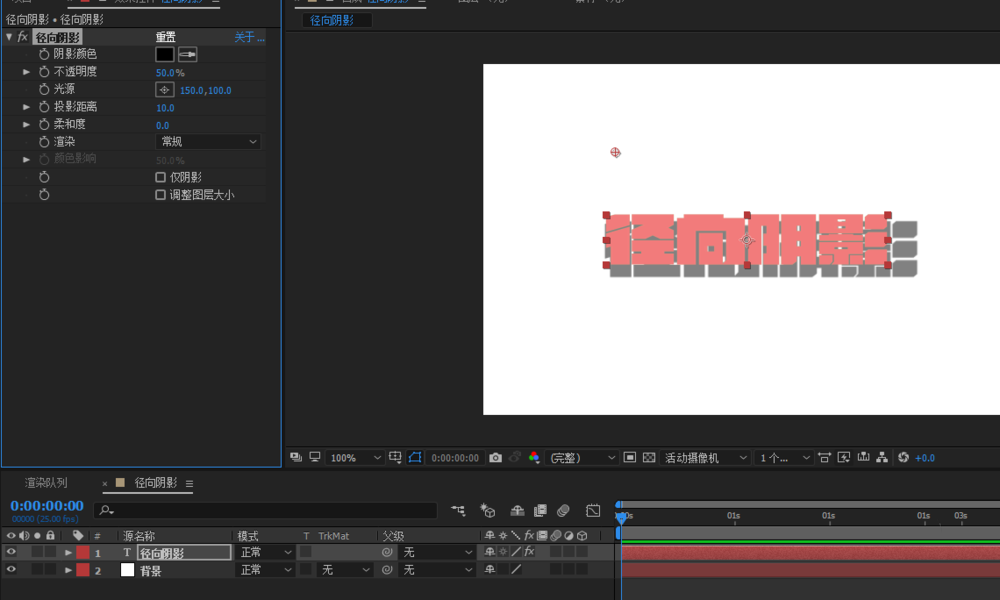Click the 重置 reset button for effect
This screenshot has width=1000, height=600.
[166, 37]
